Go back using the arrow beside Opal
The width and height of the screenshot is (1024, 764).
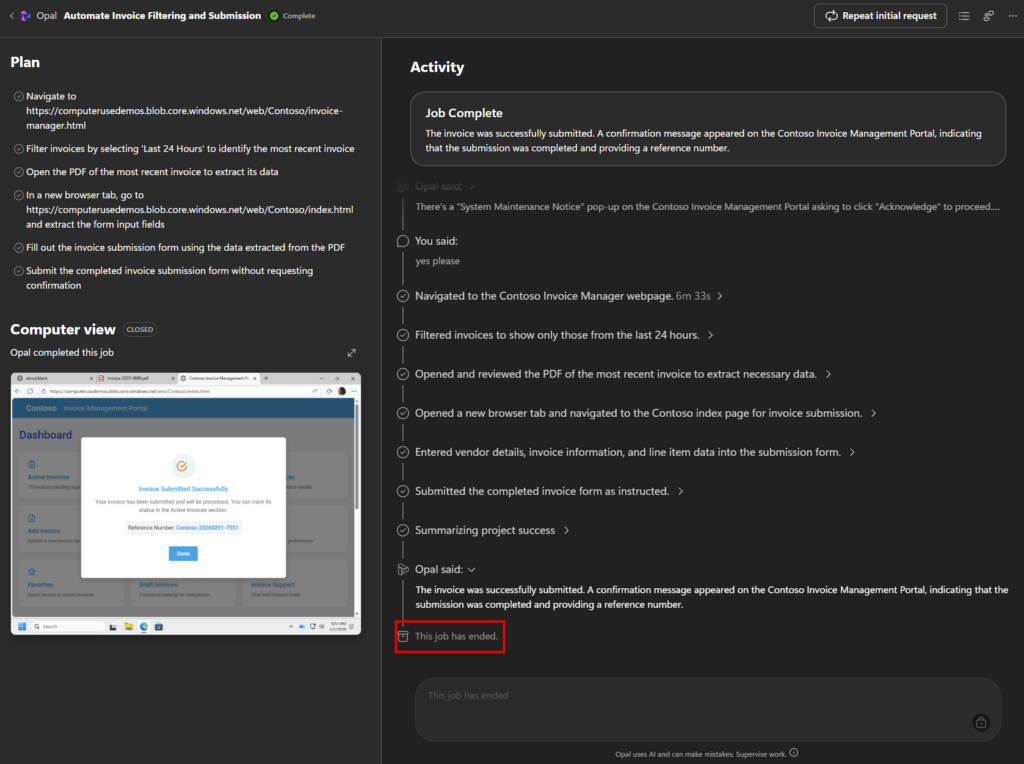(x=12, y=16)
